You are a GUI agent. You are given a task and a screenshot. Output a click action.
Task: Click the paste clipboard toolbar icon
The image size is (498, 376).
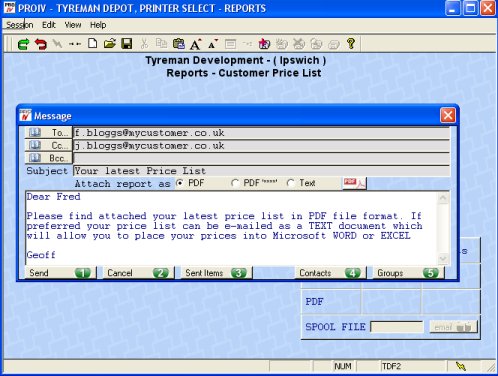pyautogui.click(x=179, y=44)
